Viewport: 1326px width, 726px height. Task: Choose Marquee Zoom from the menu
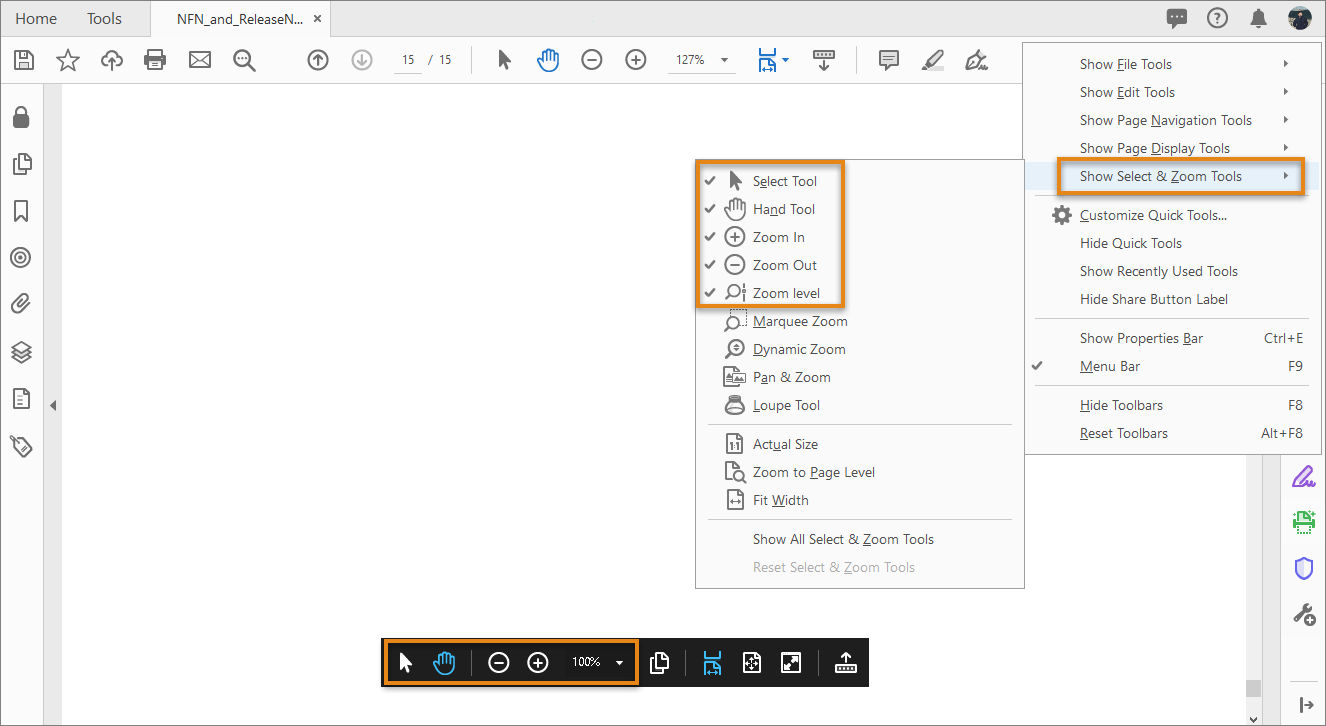coord(800,321)
